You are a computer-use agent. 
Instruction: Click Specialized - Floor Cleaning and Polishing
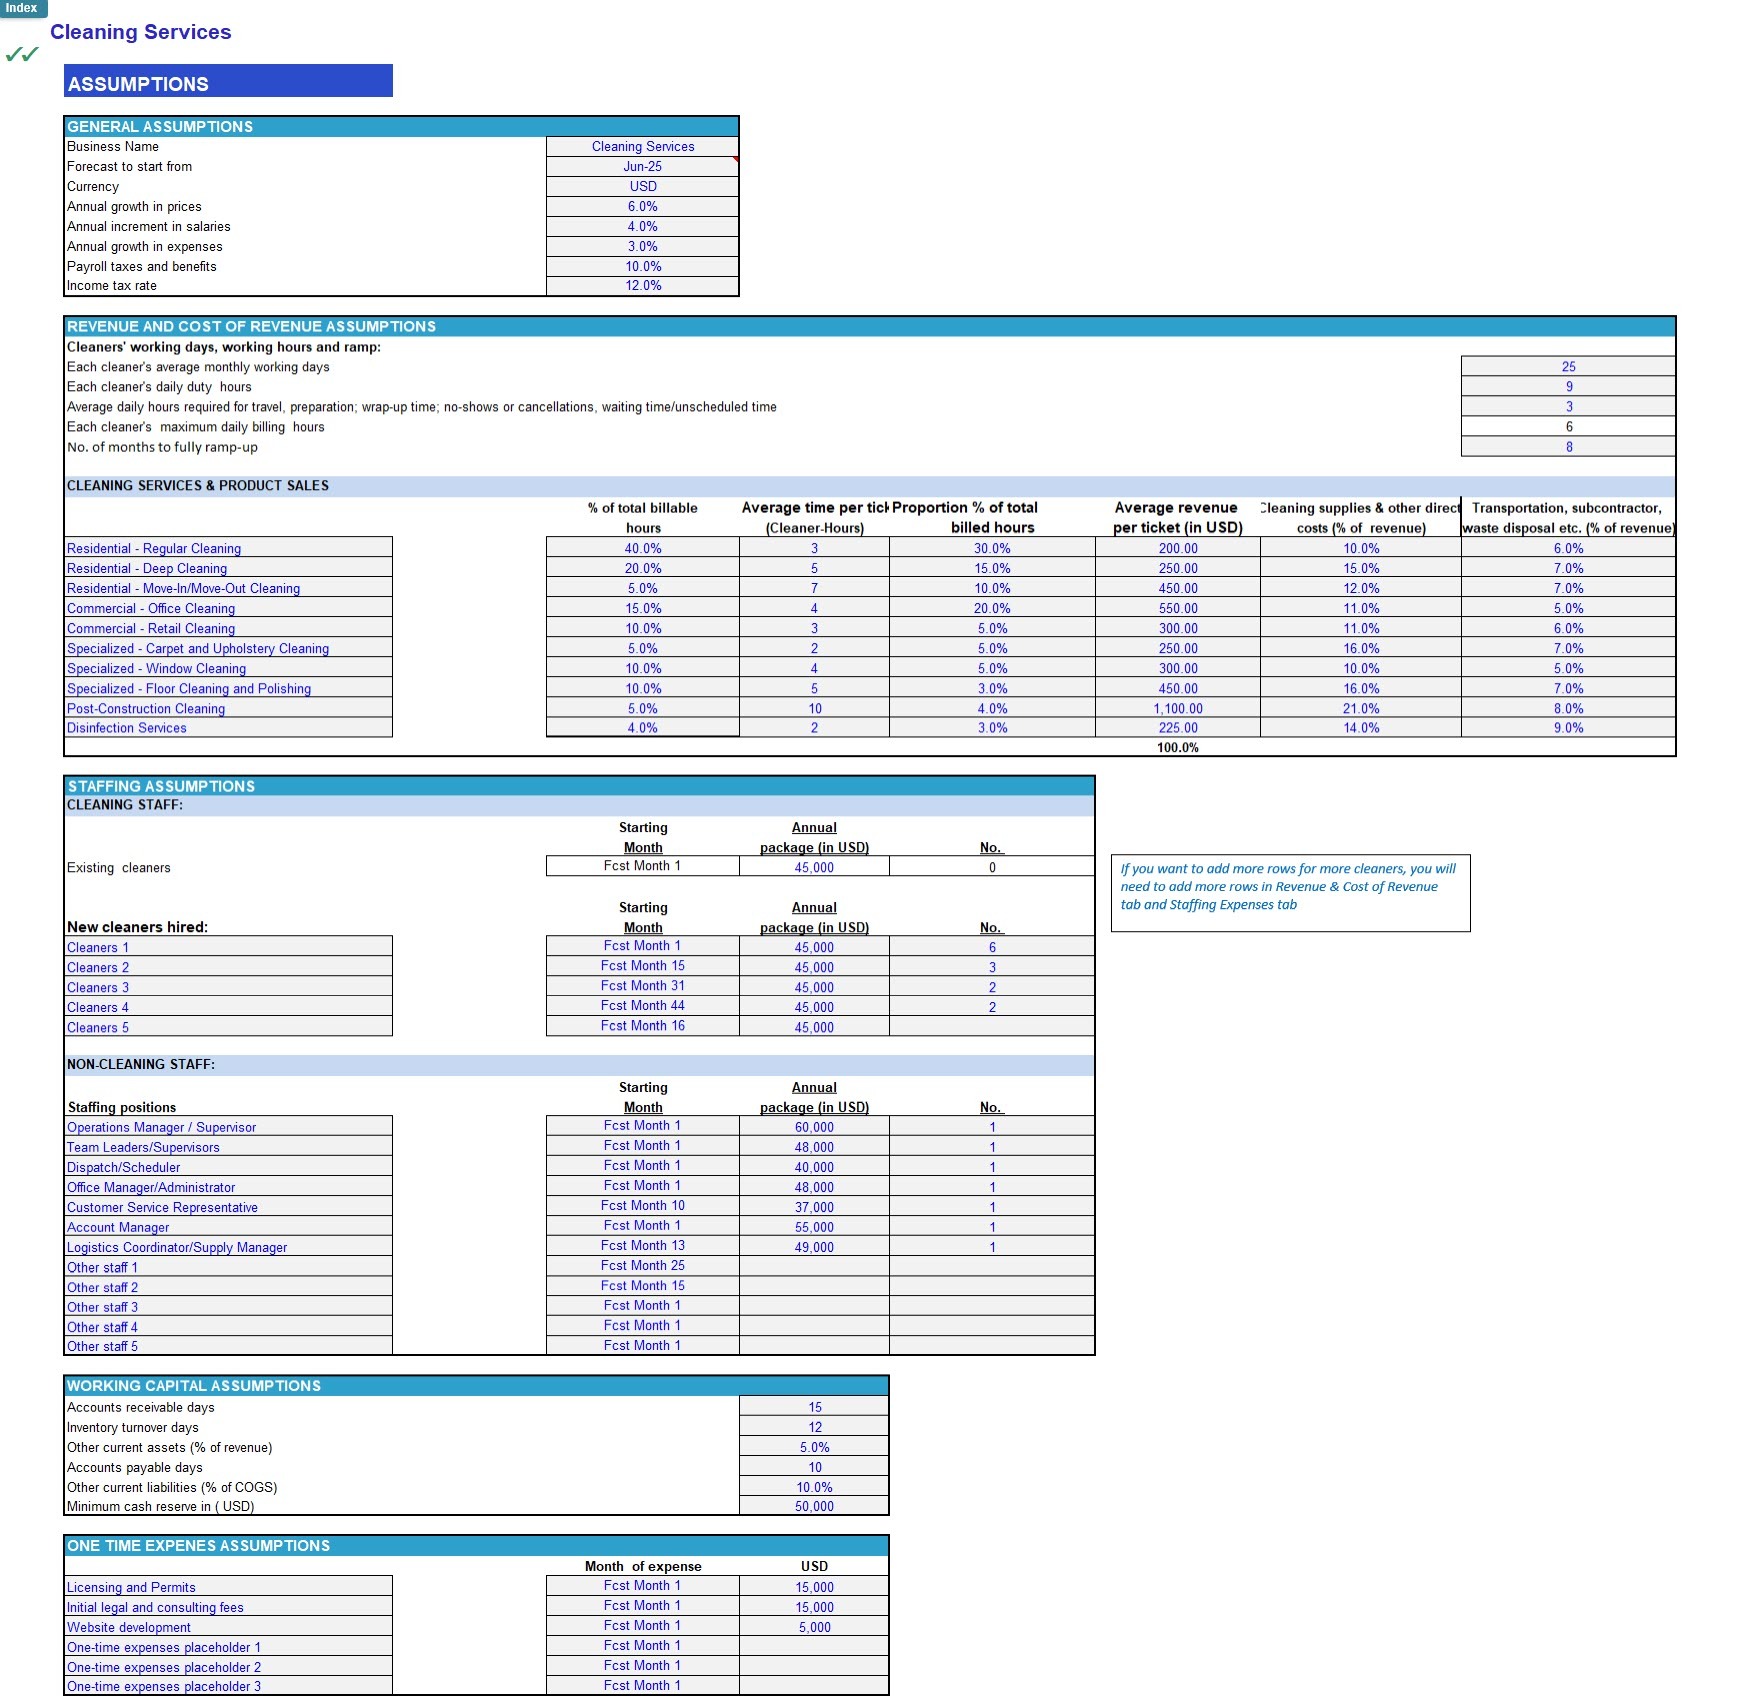228,688
